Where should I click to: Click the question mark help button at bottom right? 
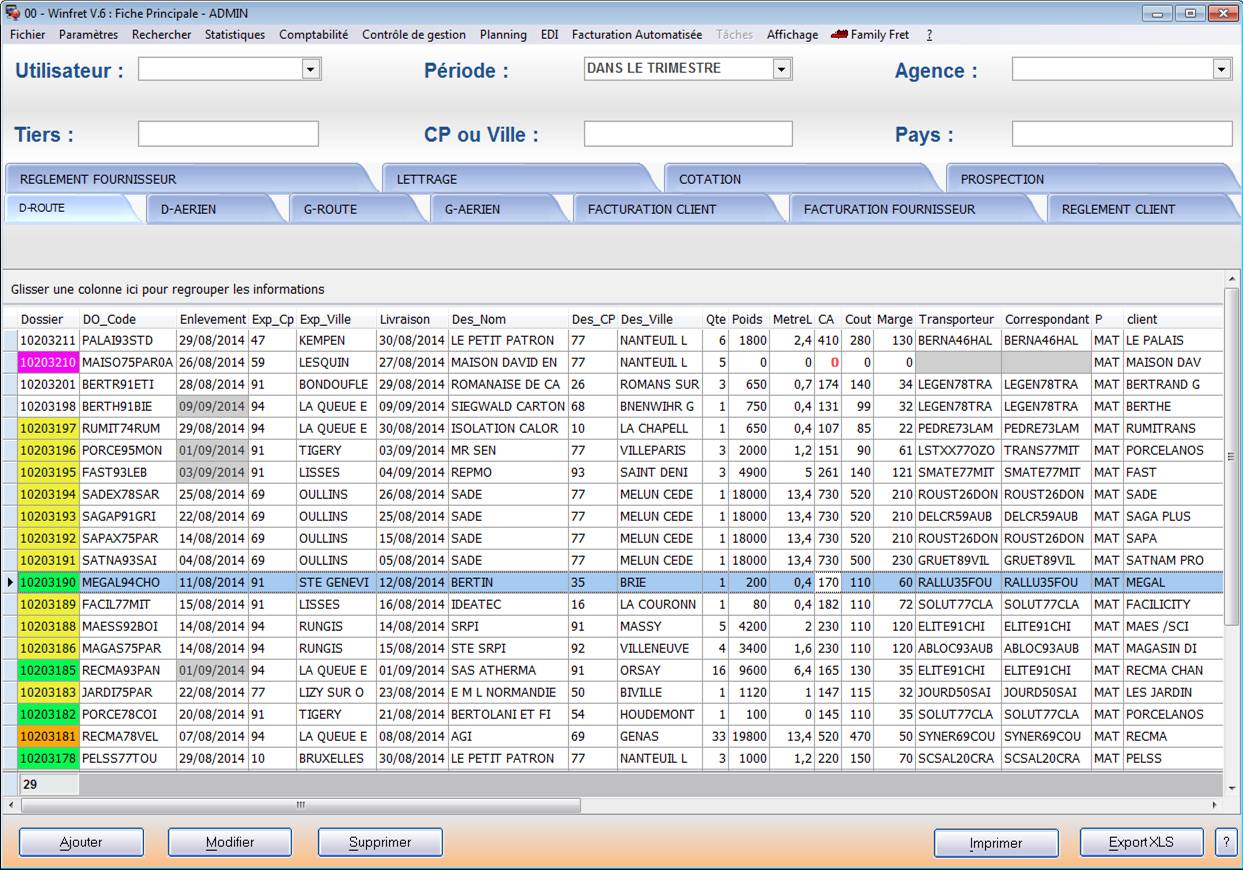coord(1225,842)
